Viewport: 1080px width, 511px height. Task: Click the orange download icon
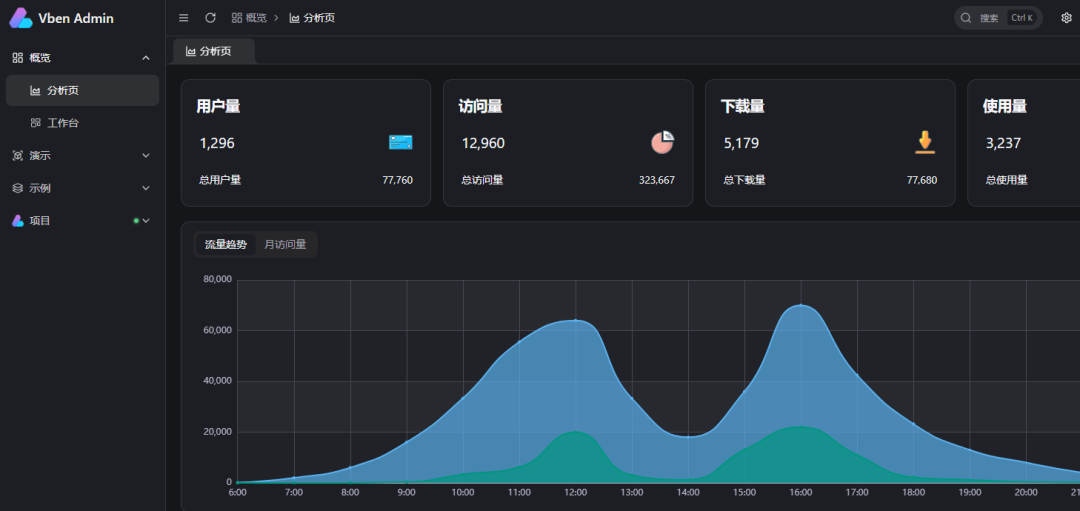pos(925,143)
